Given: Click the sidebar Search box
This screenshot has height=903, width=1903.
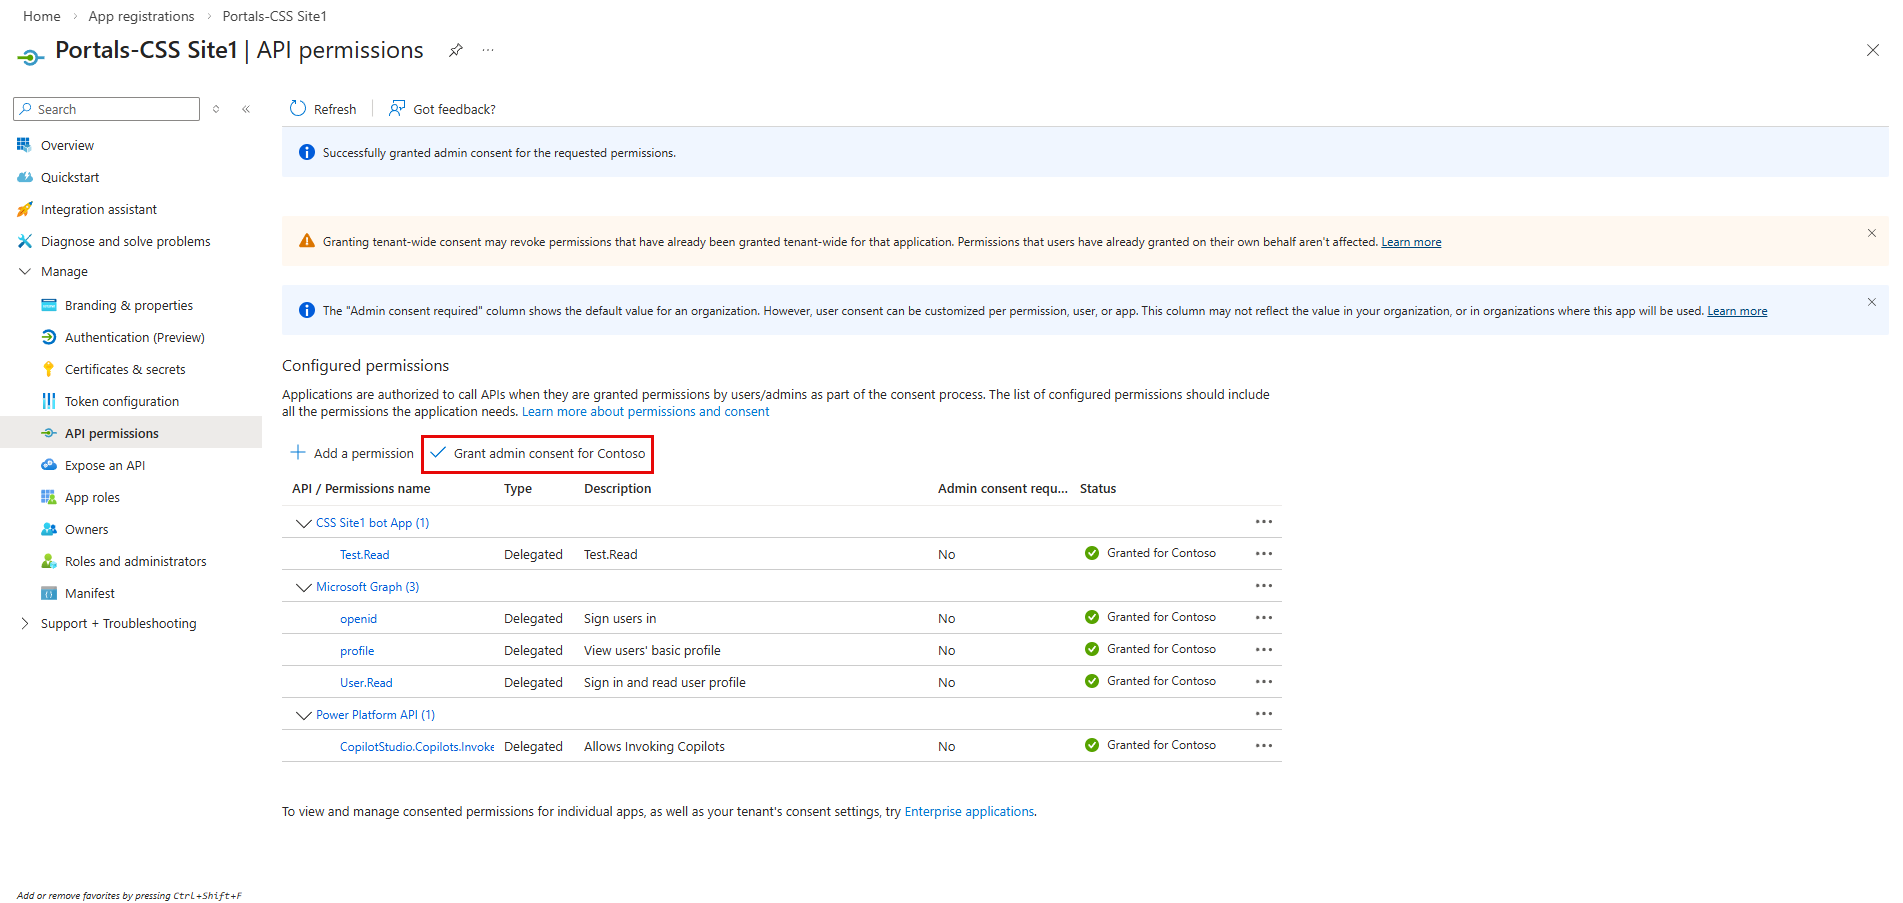Looking at the screenshot, I should point(107,109).
